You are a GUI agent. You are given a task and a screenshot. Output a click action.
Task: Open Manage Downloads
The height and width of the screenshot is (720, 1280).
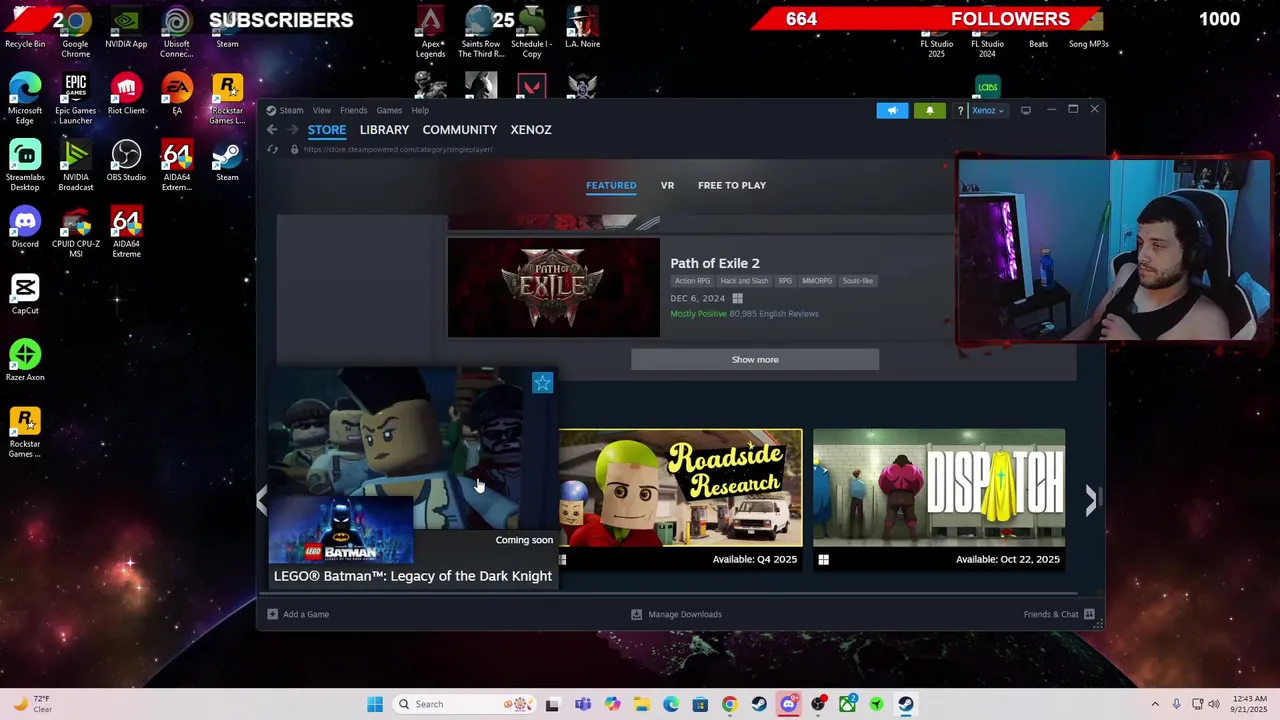[x=676, y=614]
